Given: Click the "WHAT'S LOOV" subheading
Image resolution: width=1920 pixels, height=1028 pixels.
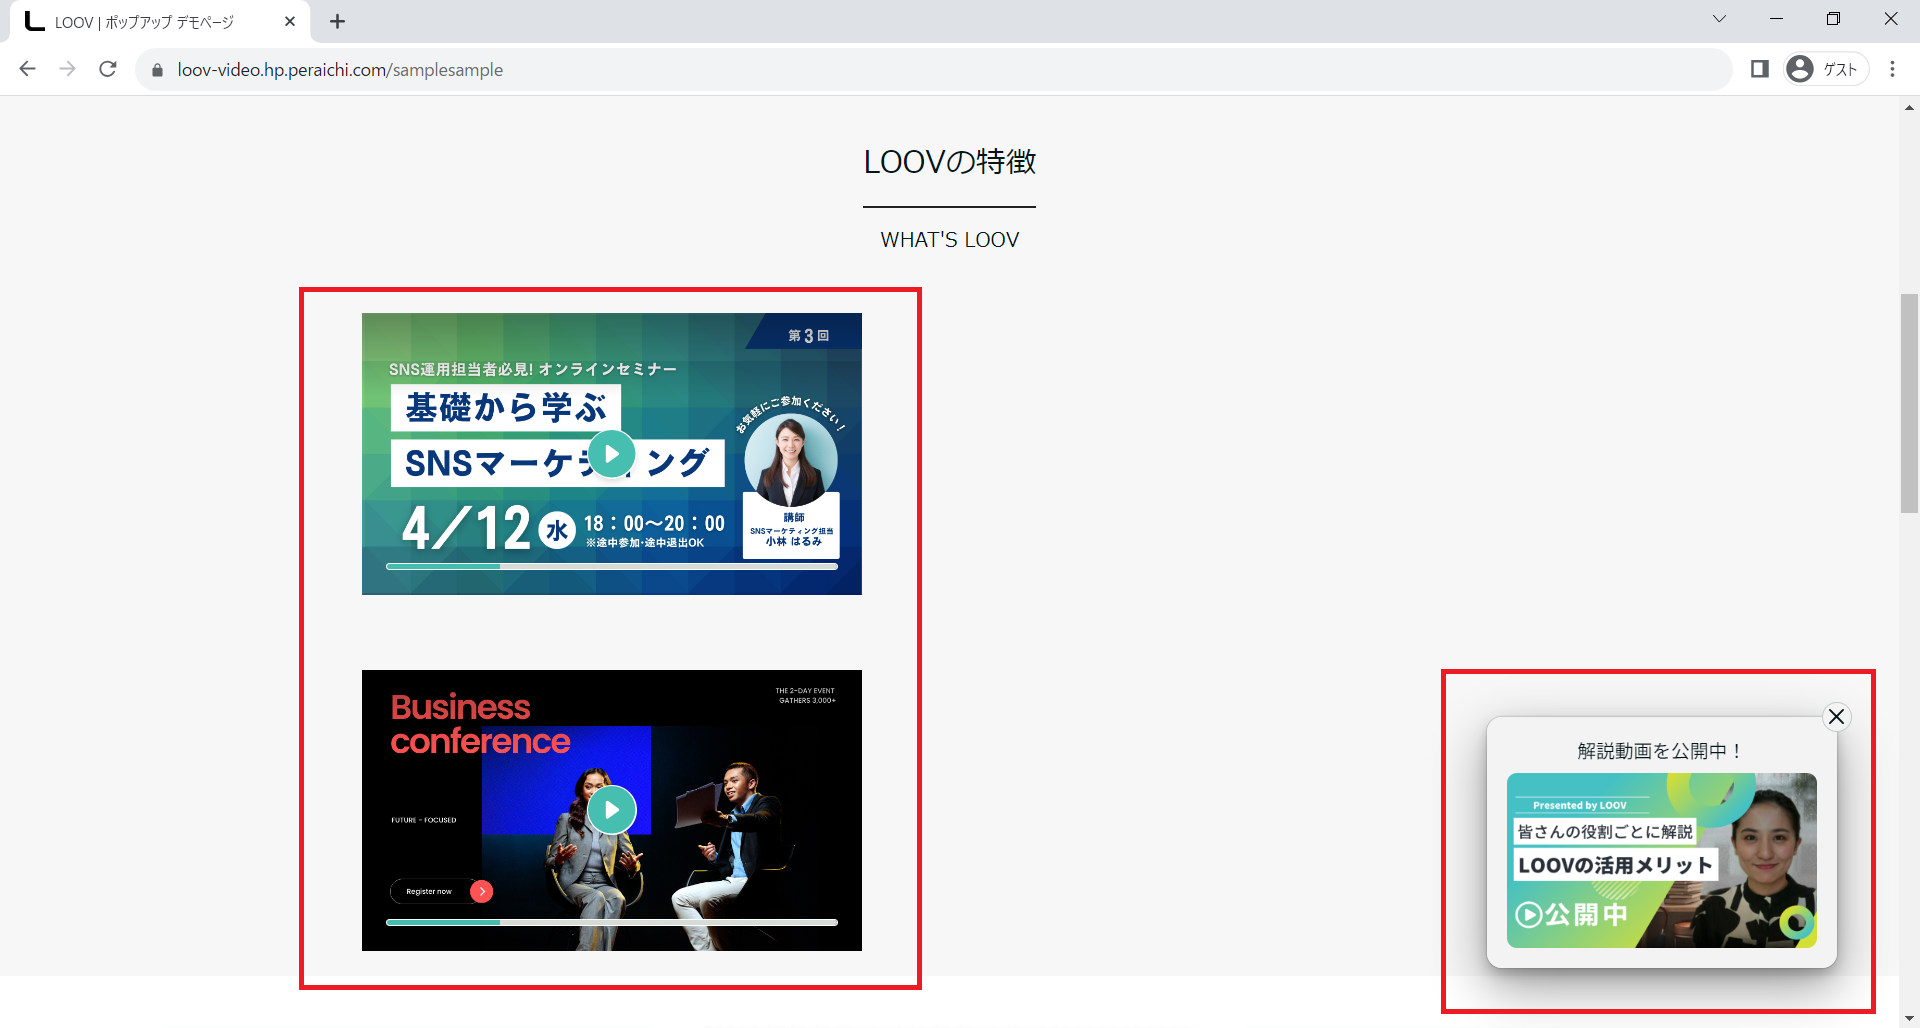Looking at the screenshot, I should (x=950, y=240).
